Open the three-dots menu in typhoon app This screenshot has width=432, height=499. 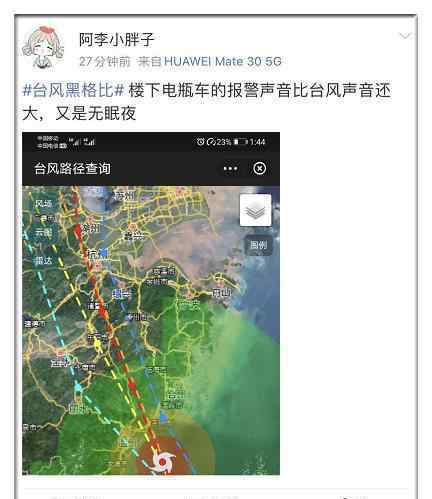tap(230, 169)
